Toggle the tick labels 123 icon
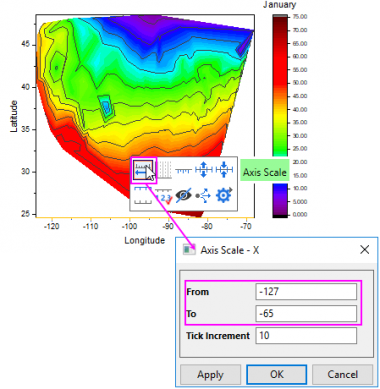380x389 pixels. pyautogui.click(x=164, y=196)
